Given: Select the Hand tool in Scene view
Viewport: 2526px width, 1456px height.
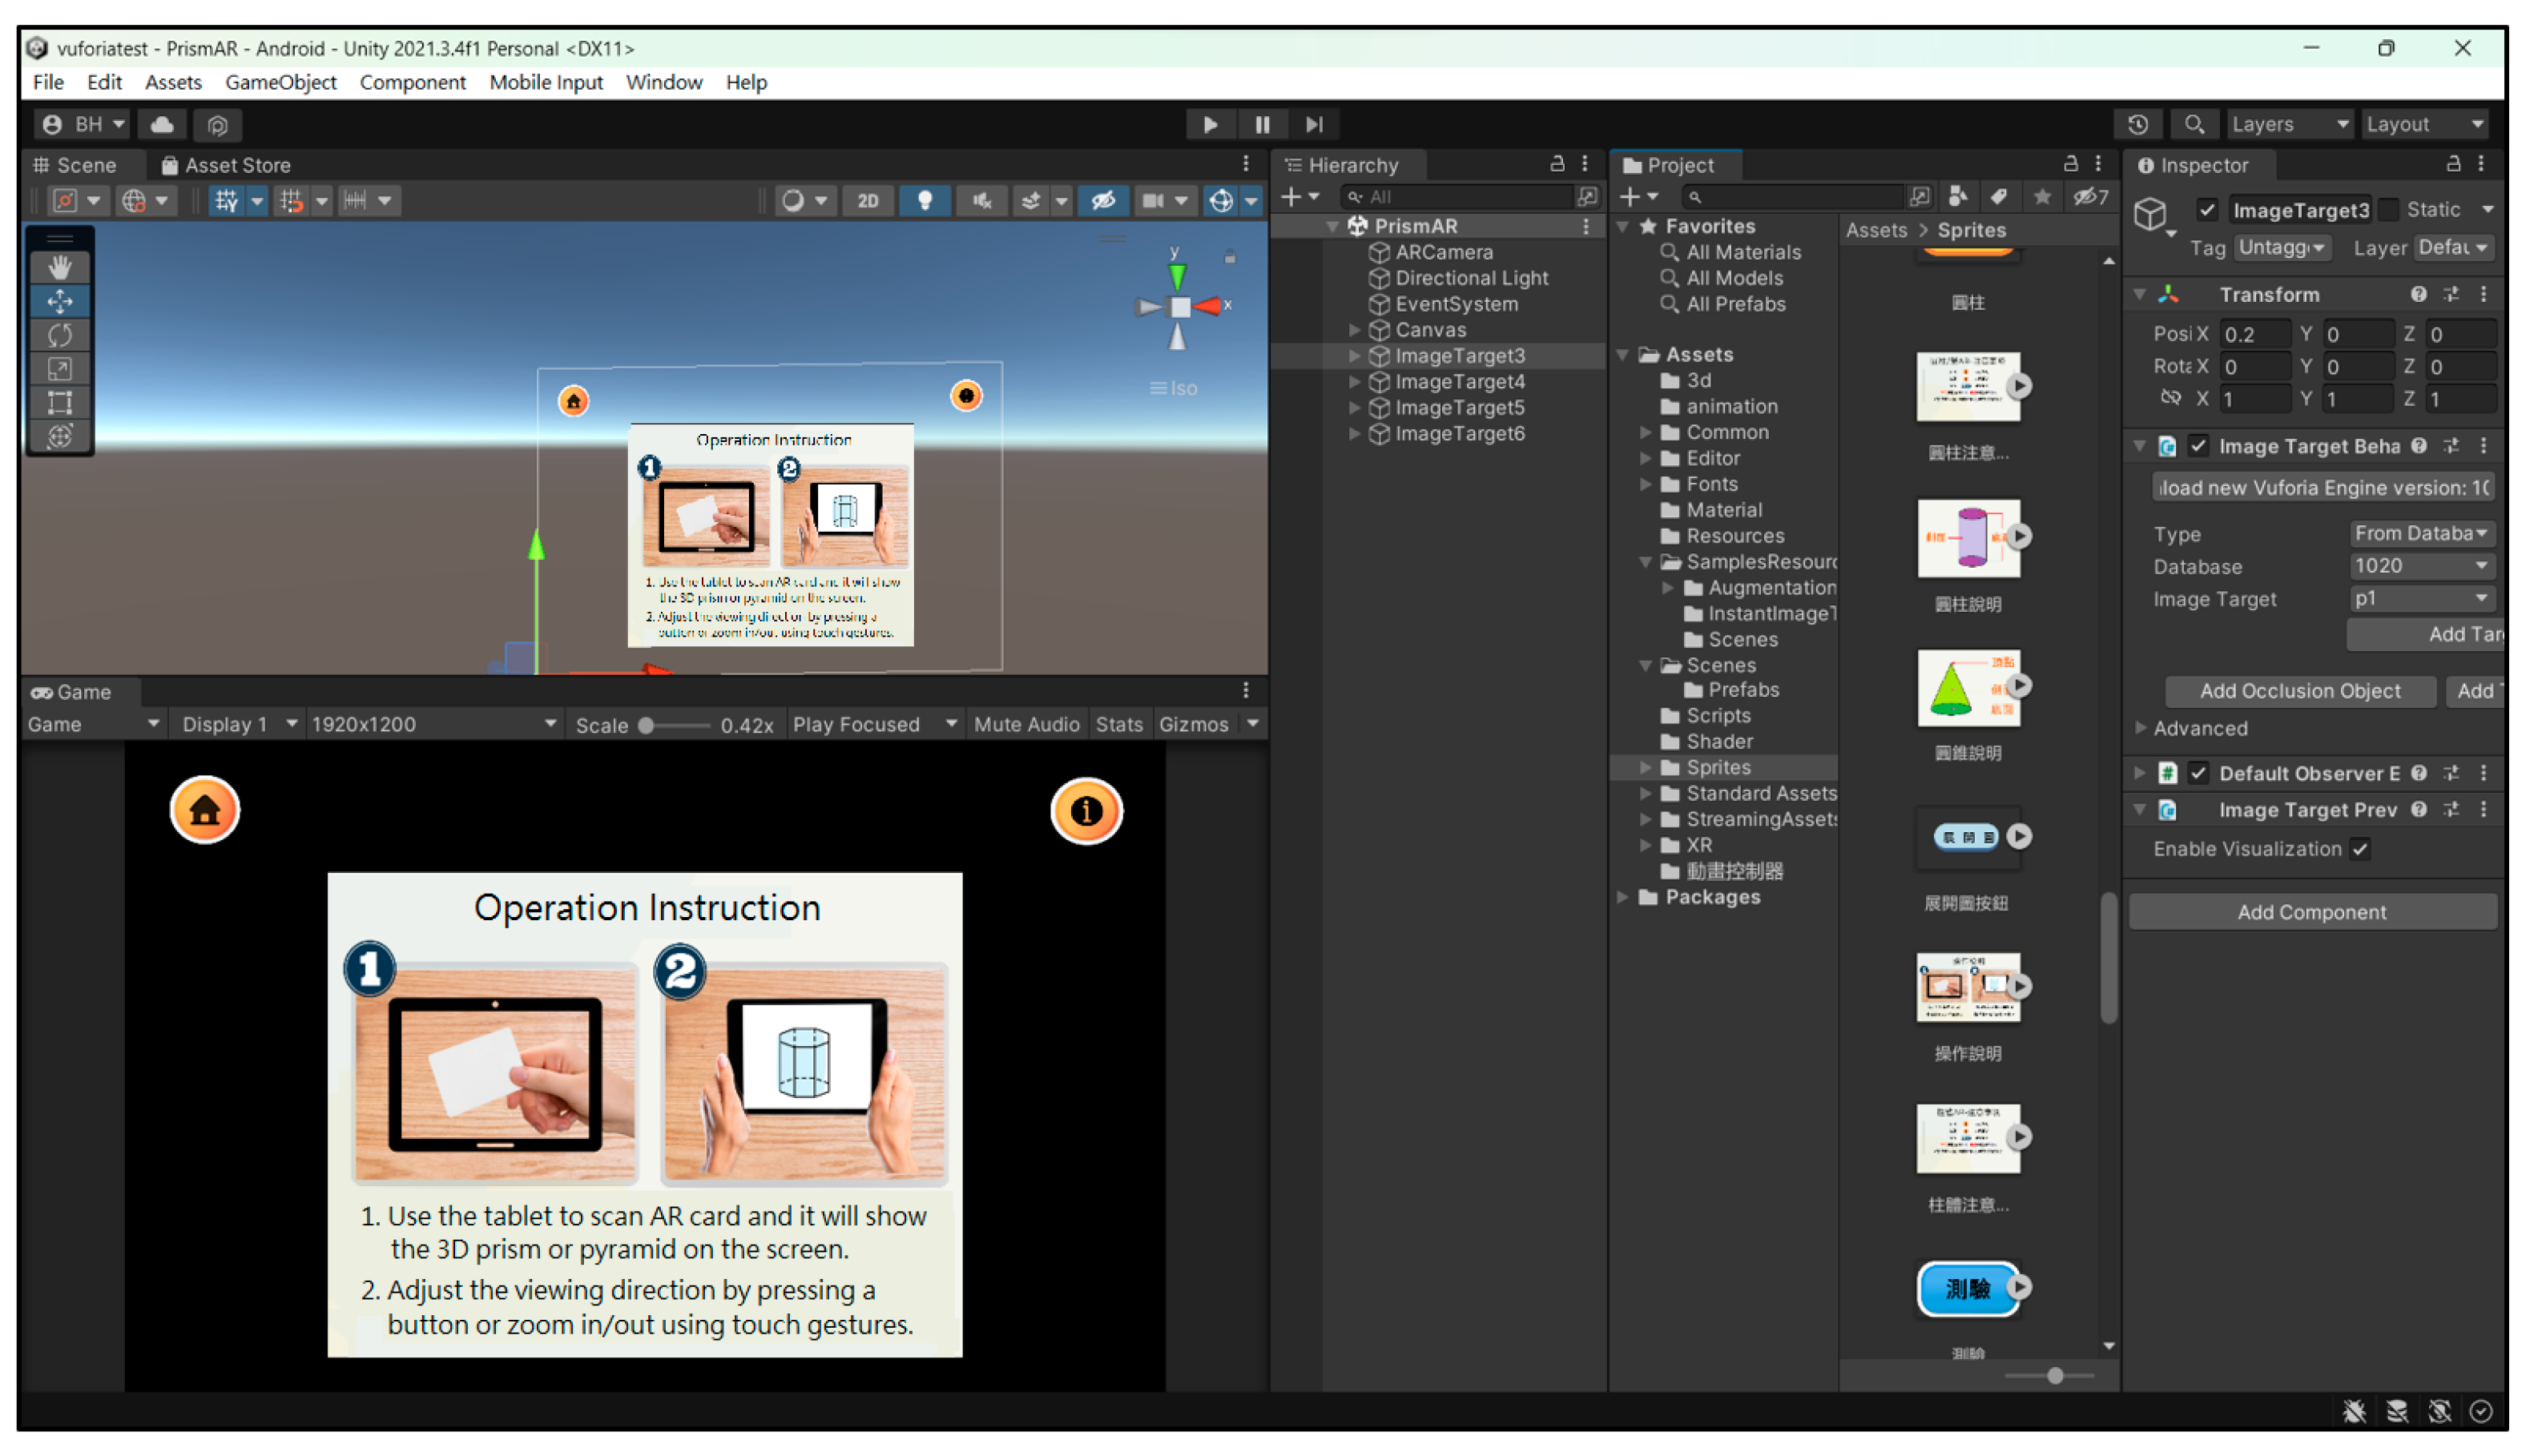Looking at the screenshot, I should [60, 267].
